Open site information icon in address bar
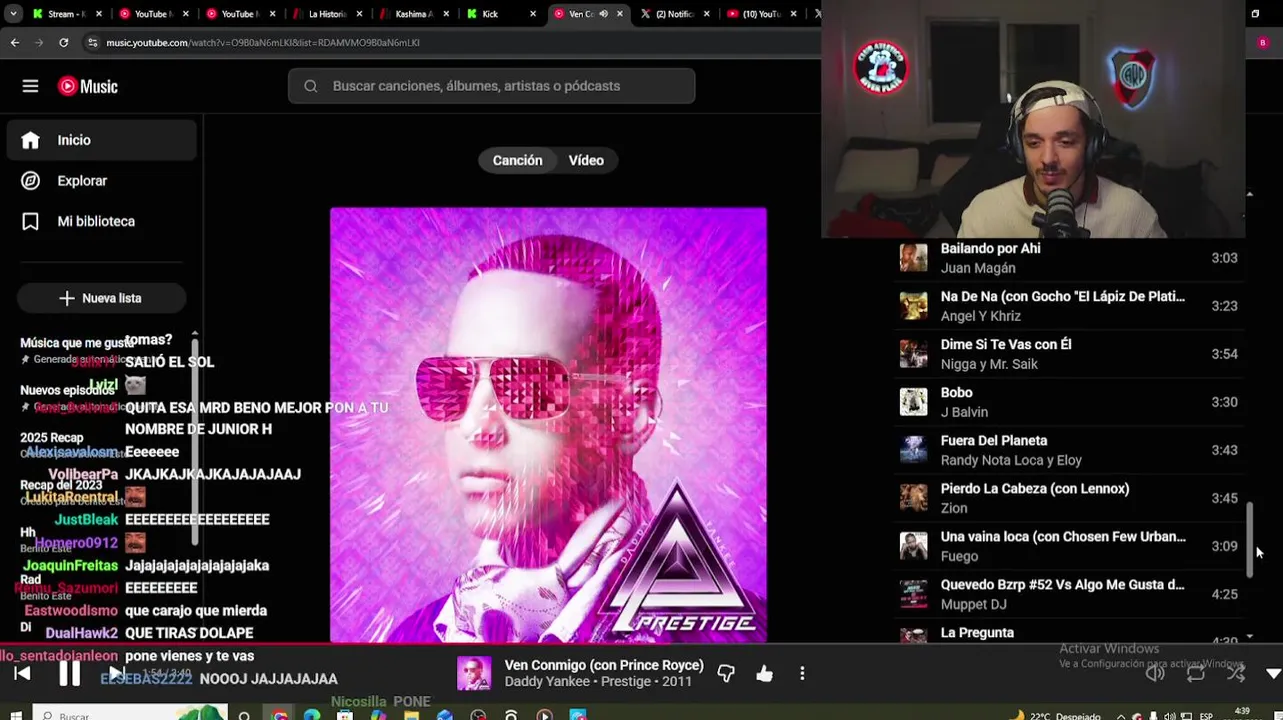This screenshot has width=1283, height=720. pos(92,42)
